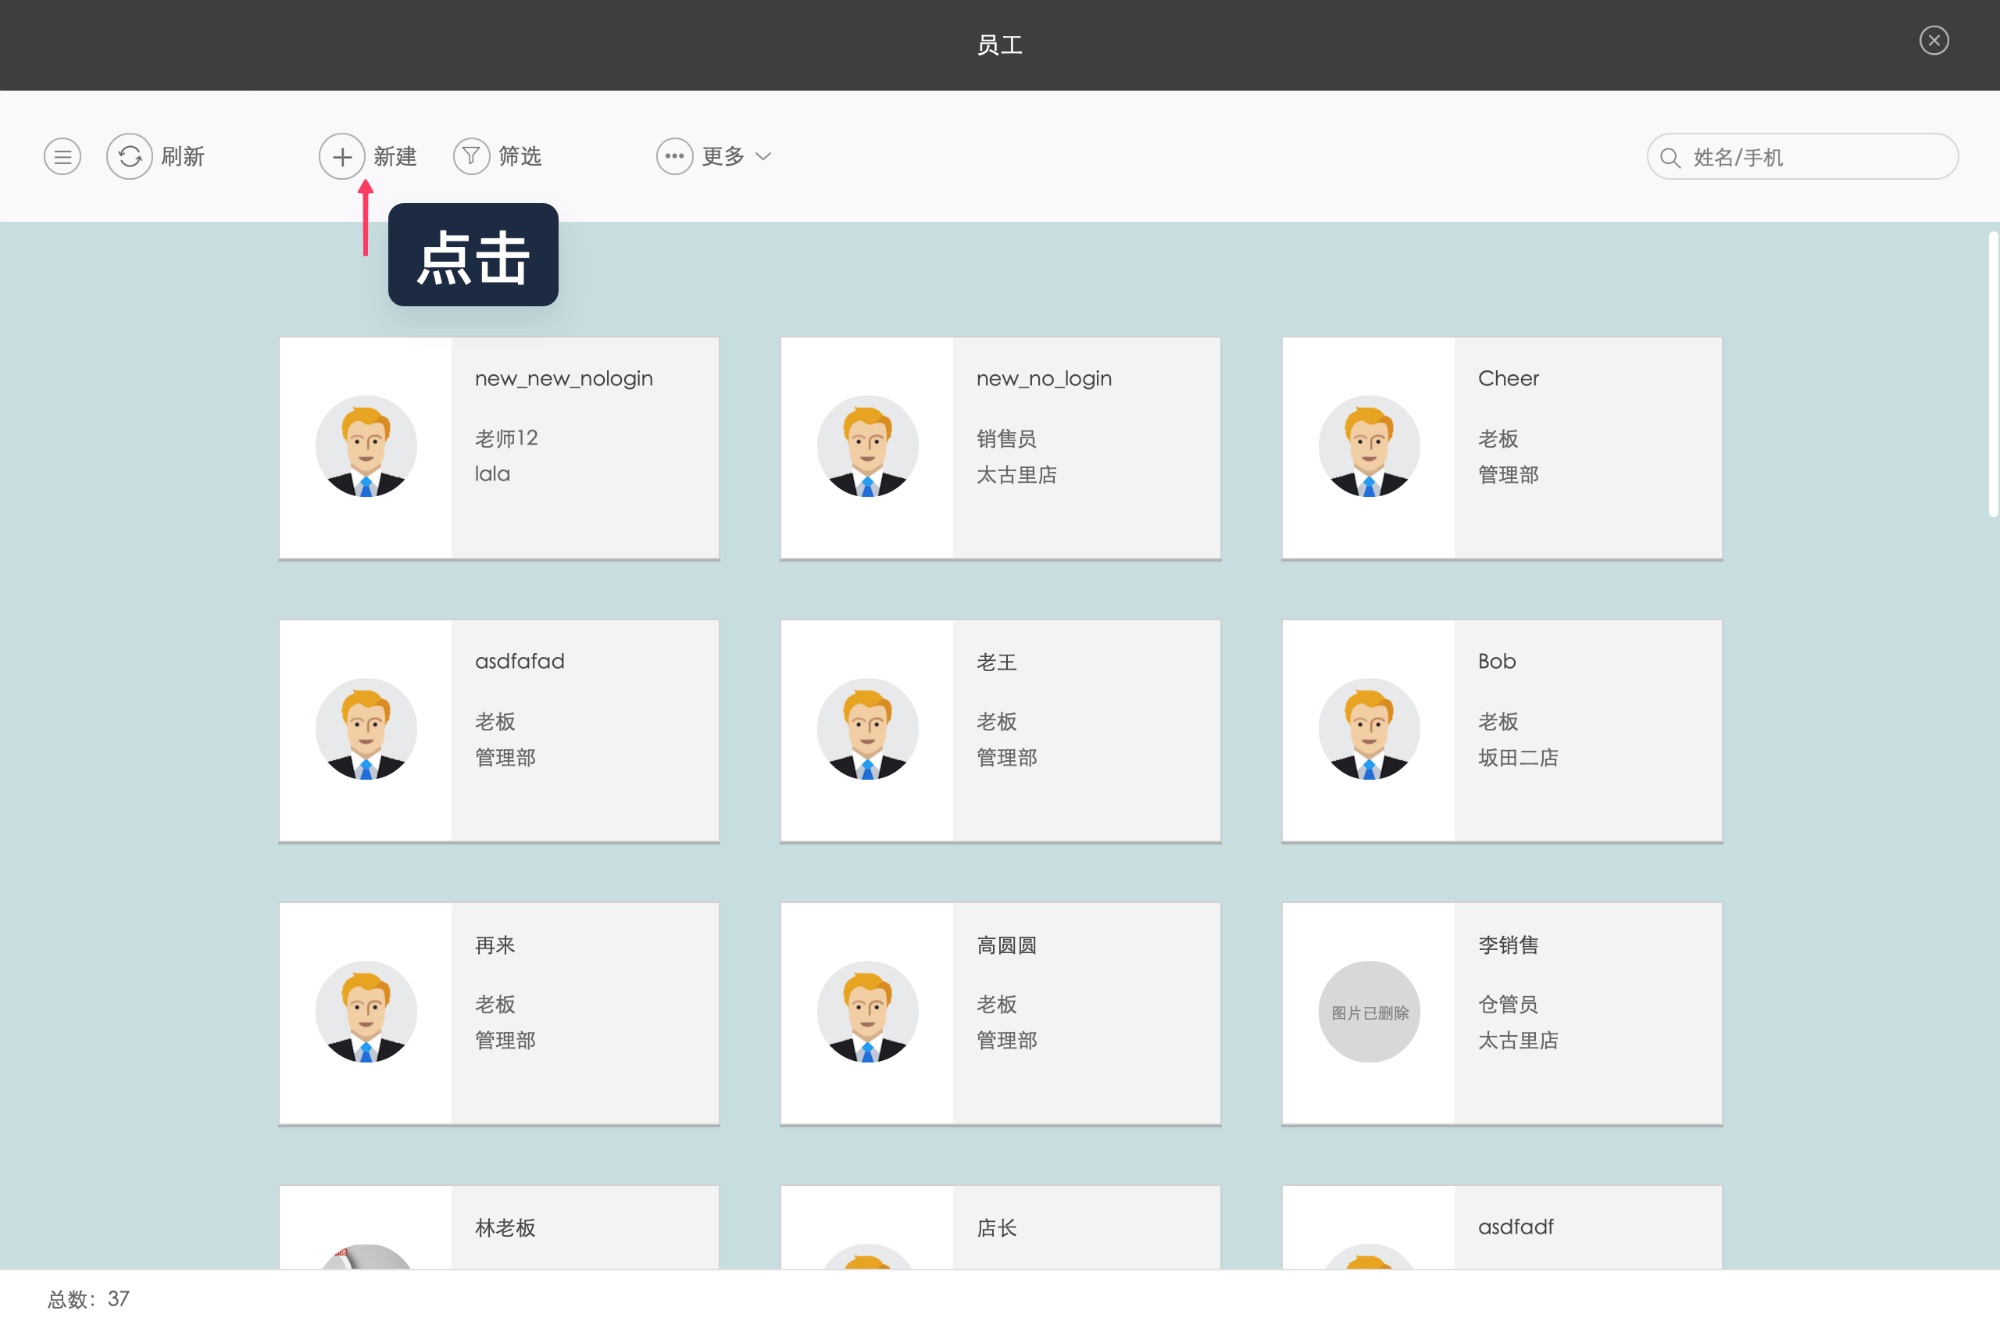
Task: Switch to the 员工 view title
Action: click(999, 43)
